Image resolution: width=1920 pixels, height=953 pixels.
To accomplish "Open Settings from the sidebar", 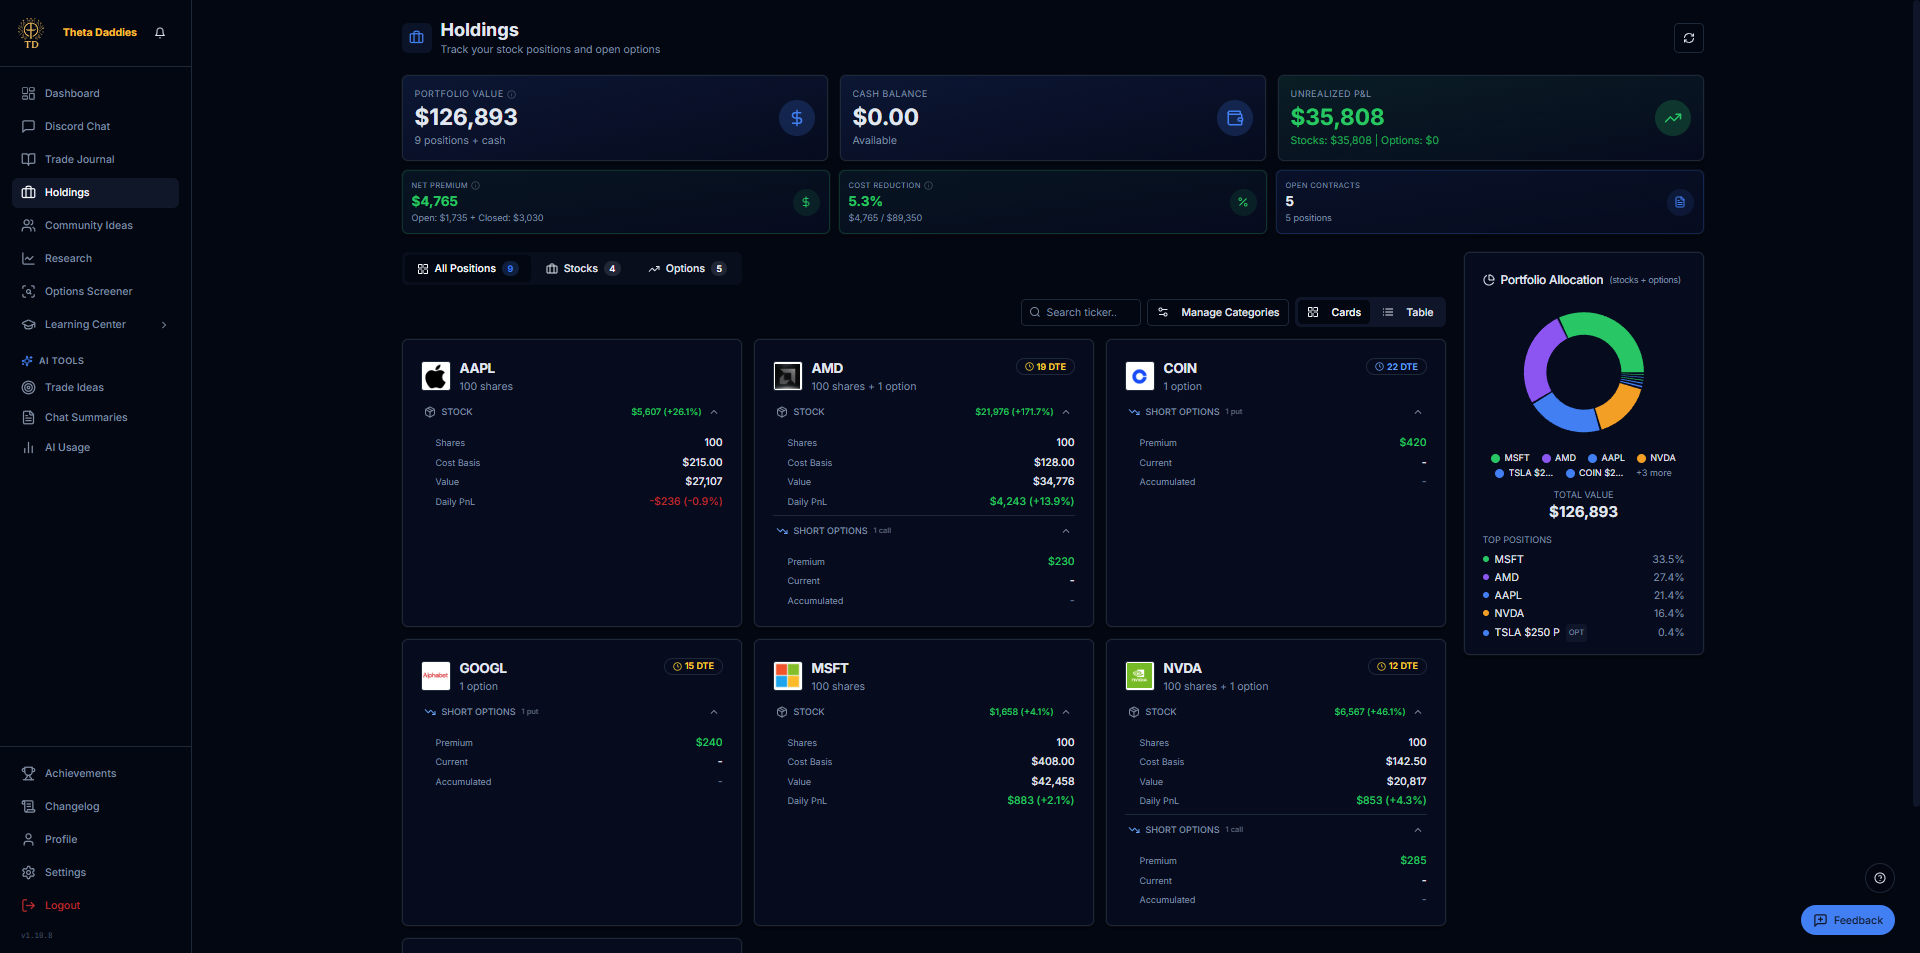I will point(96,872).
